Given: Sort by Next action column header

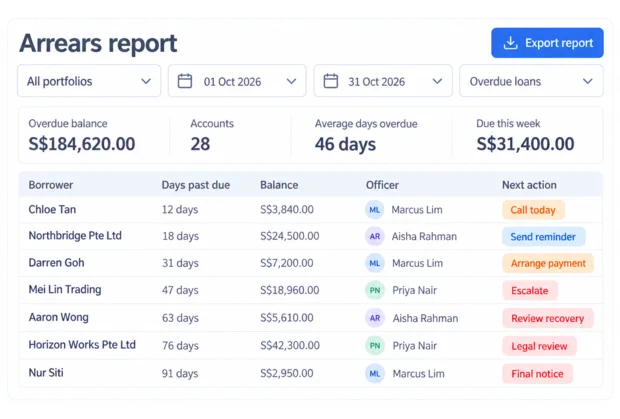Looking at the screenshot, I should coord(529,185).
